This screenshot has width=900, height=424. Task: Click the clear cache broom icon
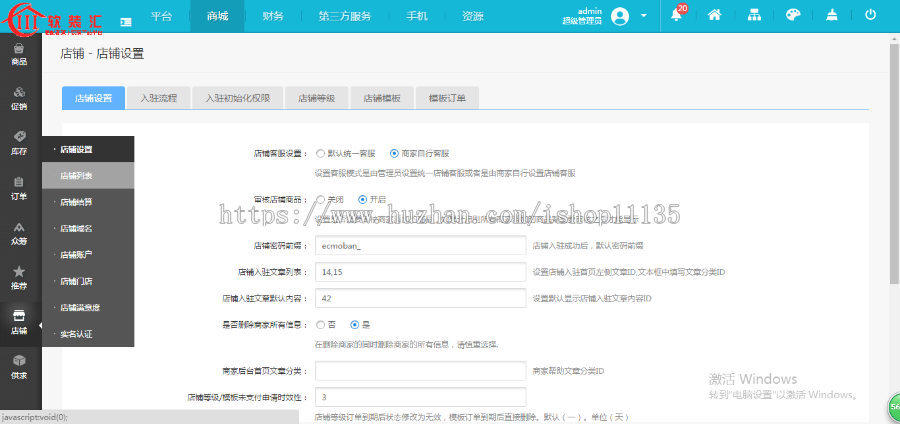click(832, 16)
